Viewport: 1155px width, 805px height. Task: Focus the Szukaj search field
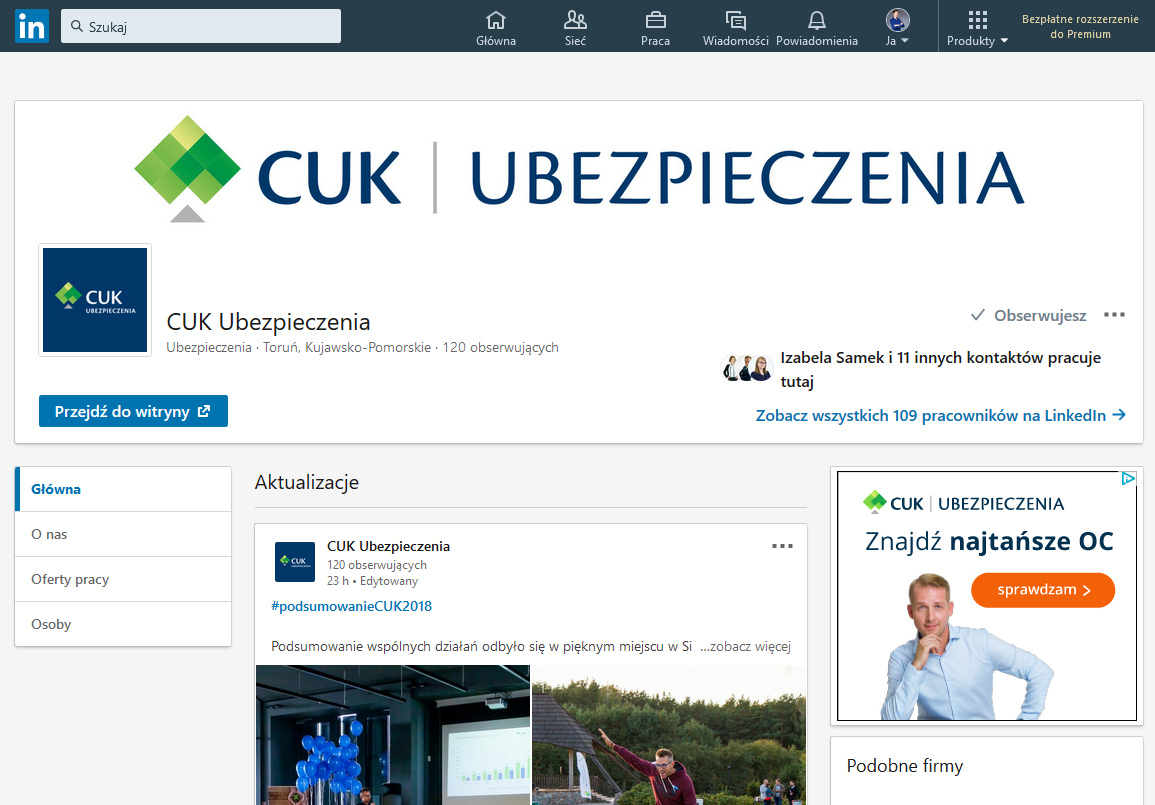point(201,27)
